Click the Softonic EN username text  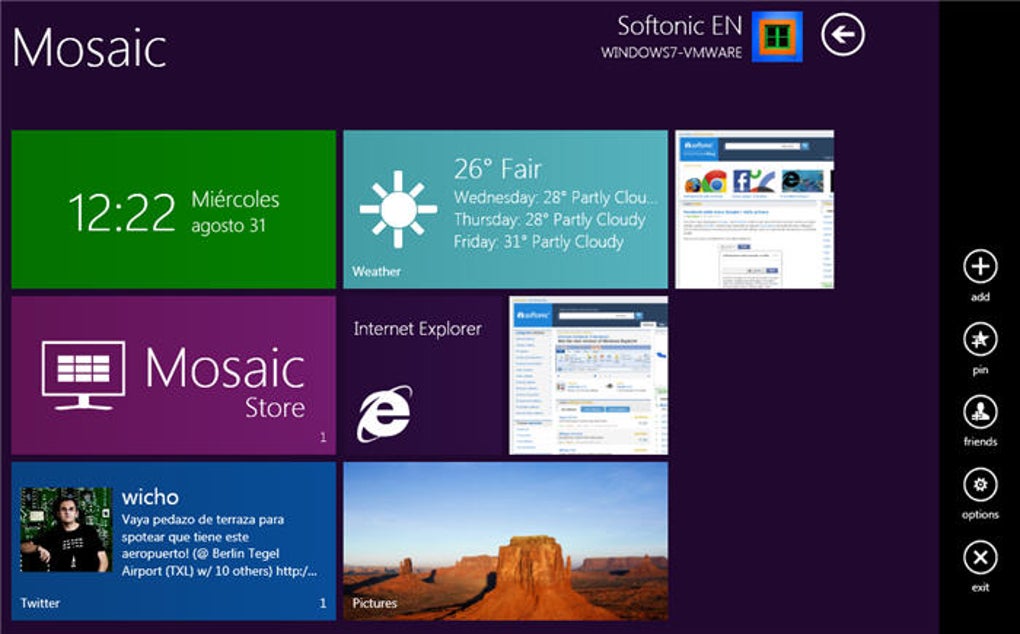tap(679, 25)
